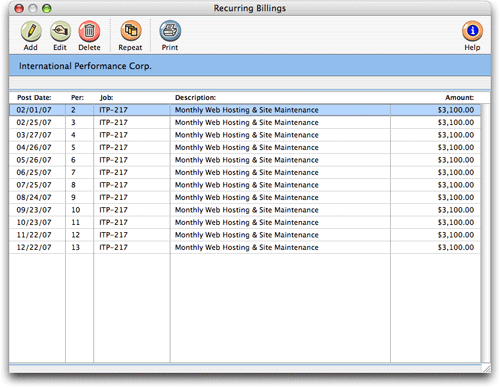Click the Amount column header

point(459,98)
